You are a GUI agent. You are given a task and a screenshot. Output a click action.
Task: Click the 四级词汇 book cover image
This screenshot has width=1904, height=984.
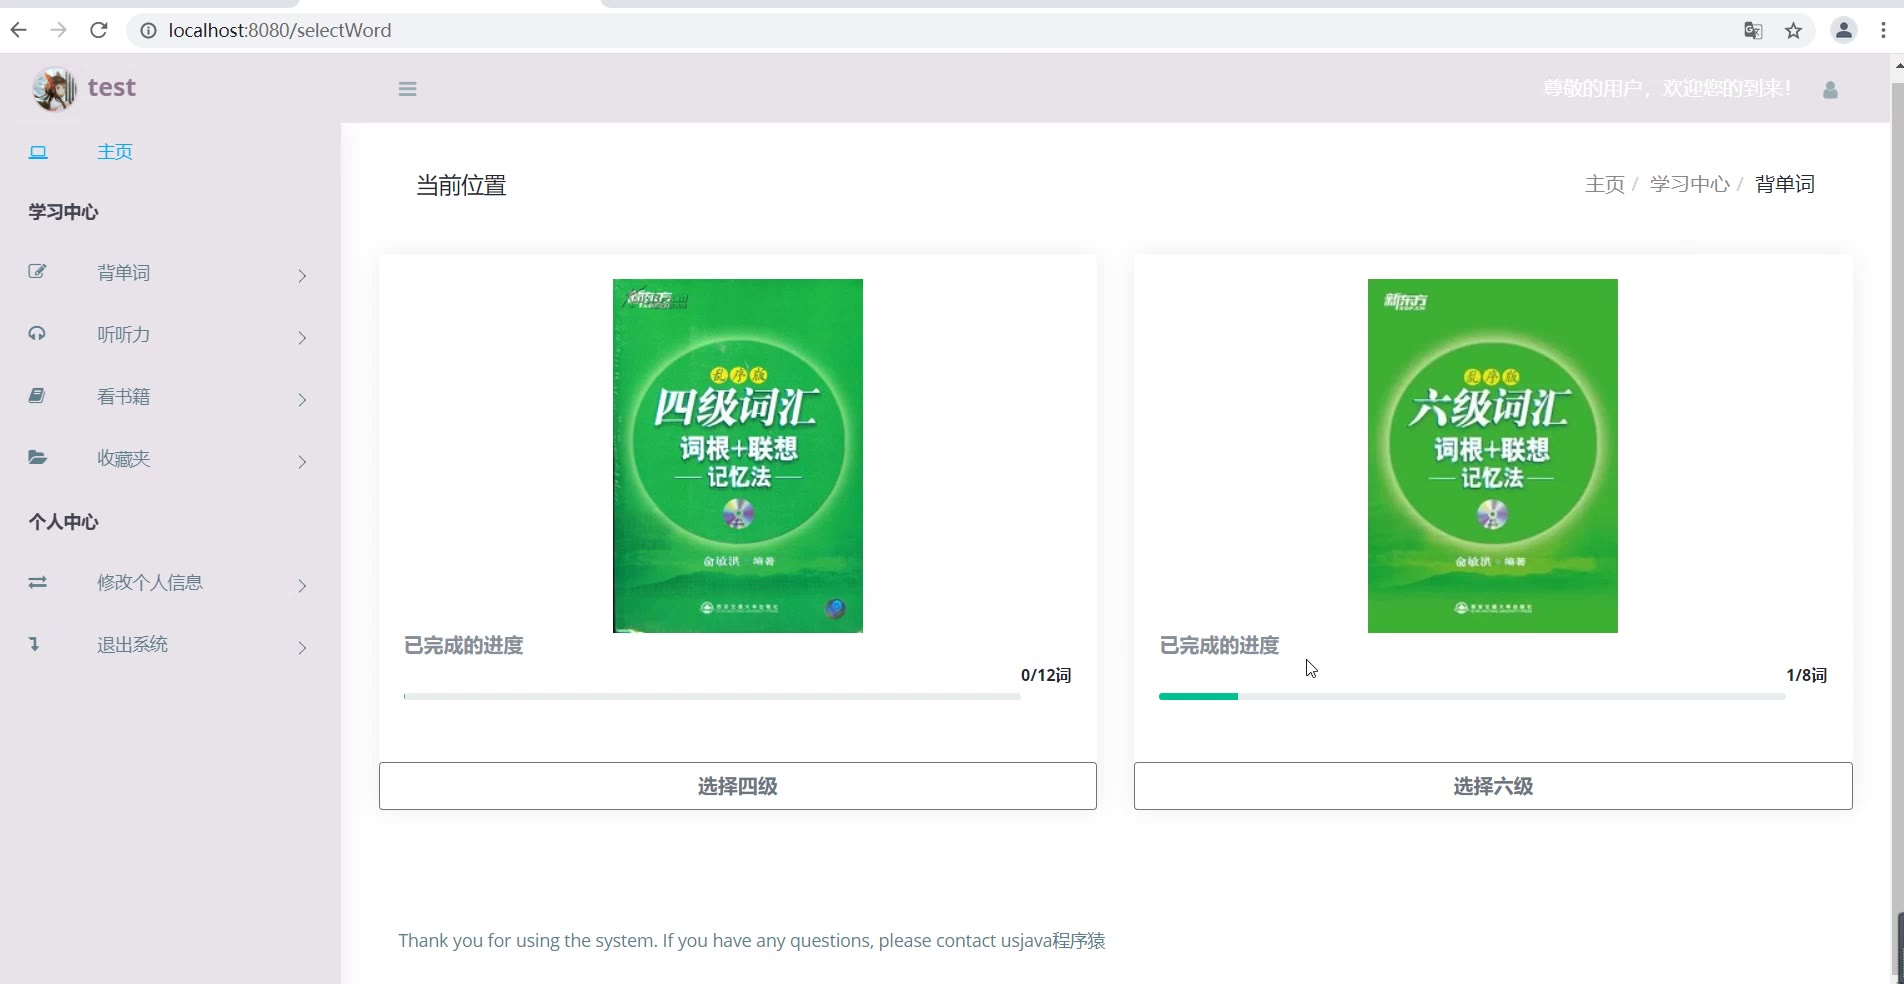point(738,456)
